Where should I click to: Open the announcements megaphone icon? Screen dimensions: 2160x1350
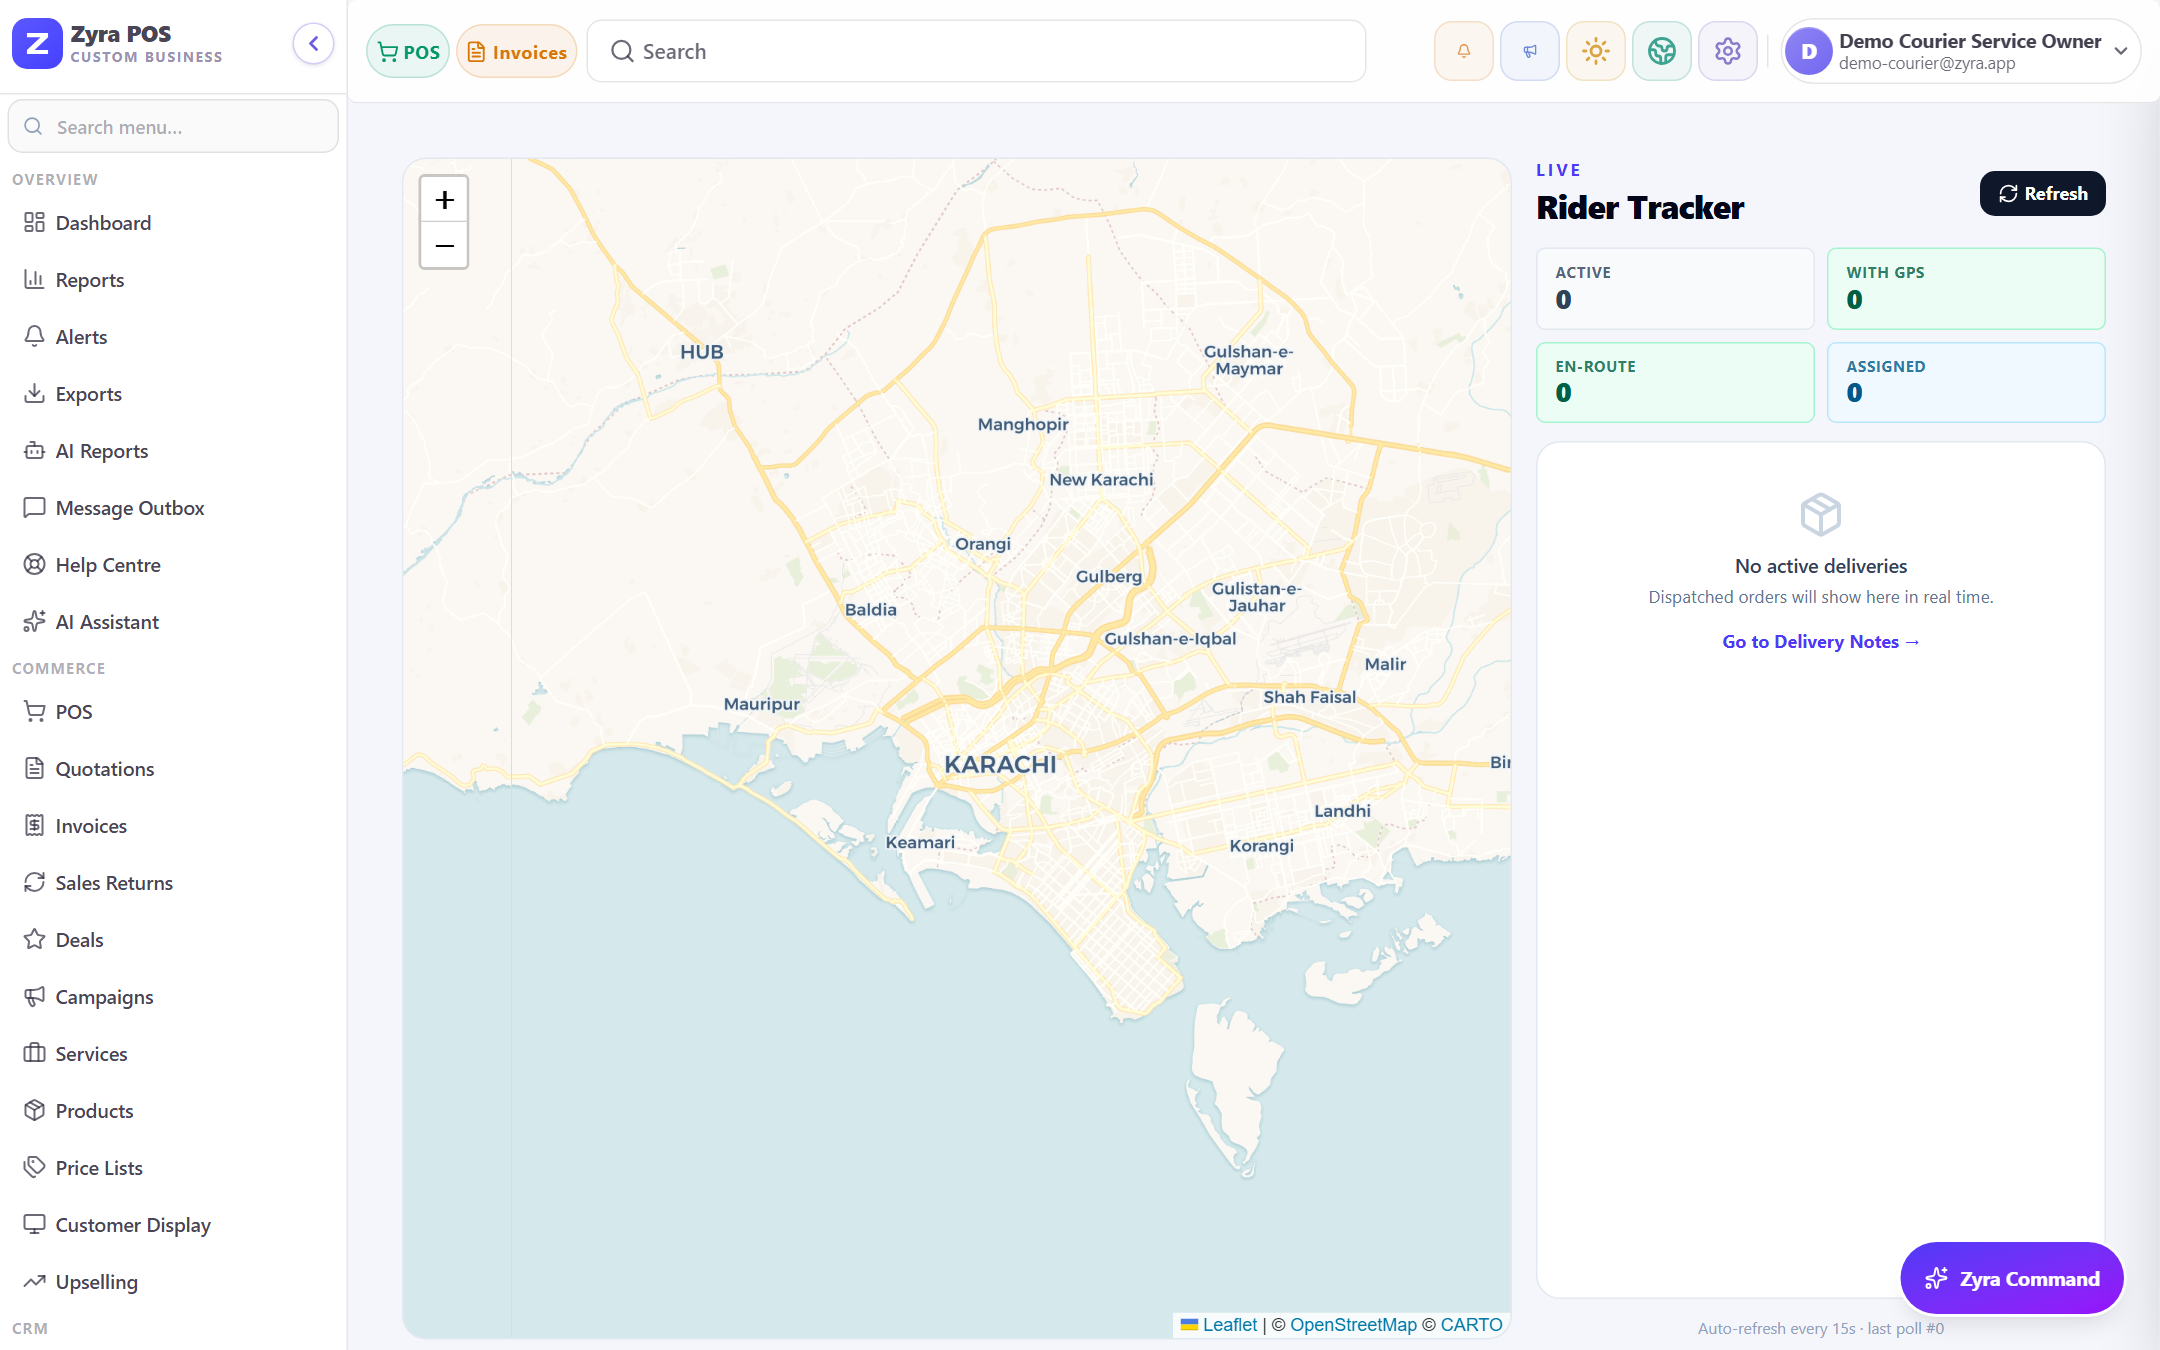tap(1529, 51)
